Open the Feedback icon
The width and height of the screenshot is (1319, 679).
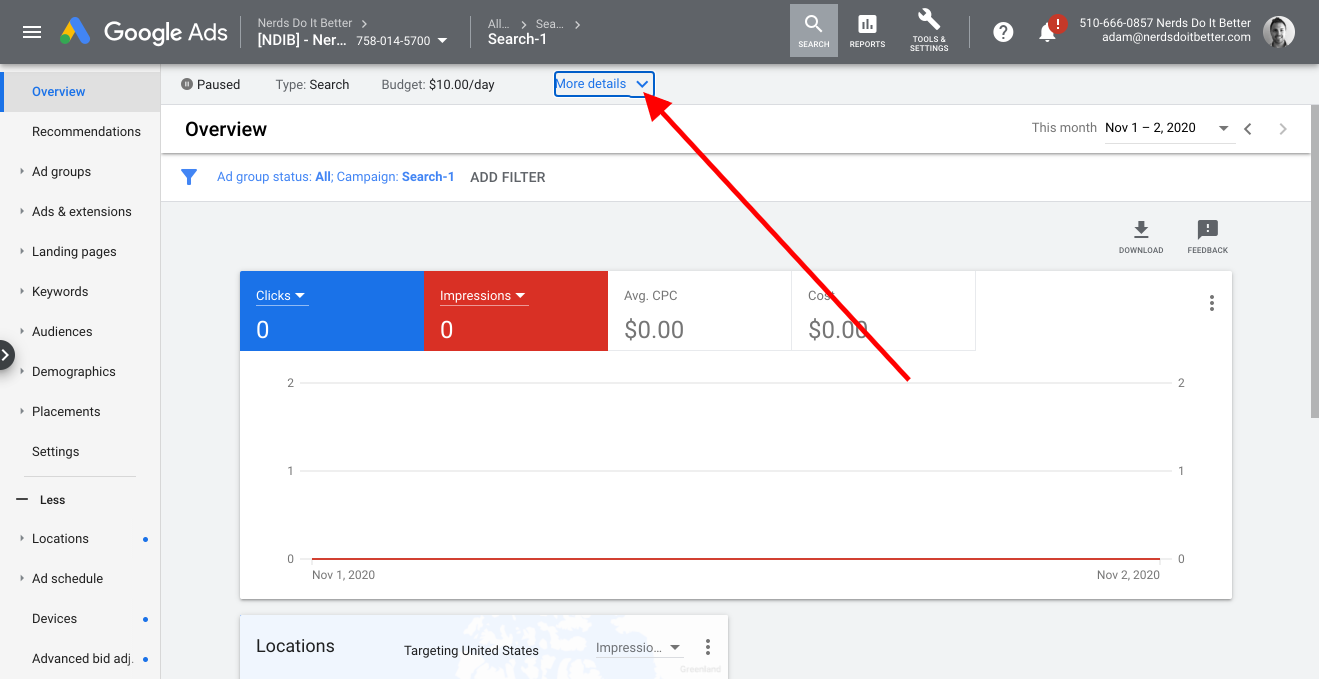point(1208,237)
